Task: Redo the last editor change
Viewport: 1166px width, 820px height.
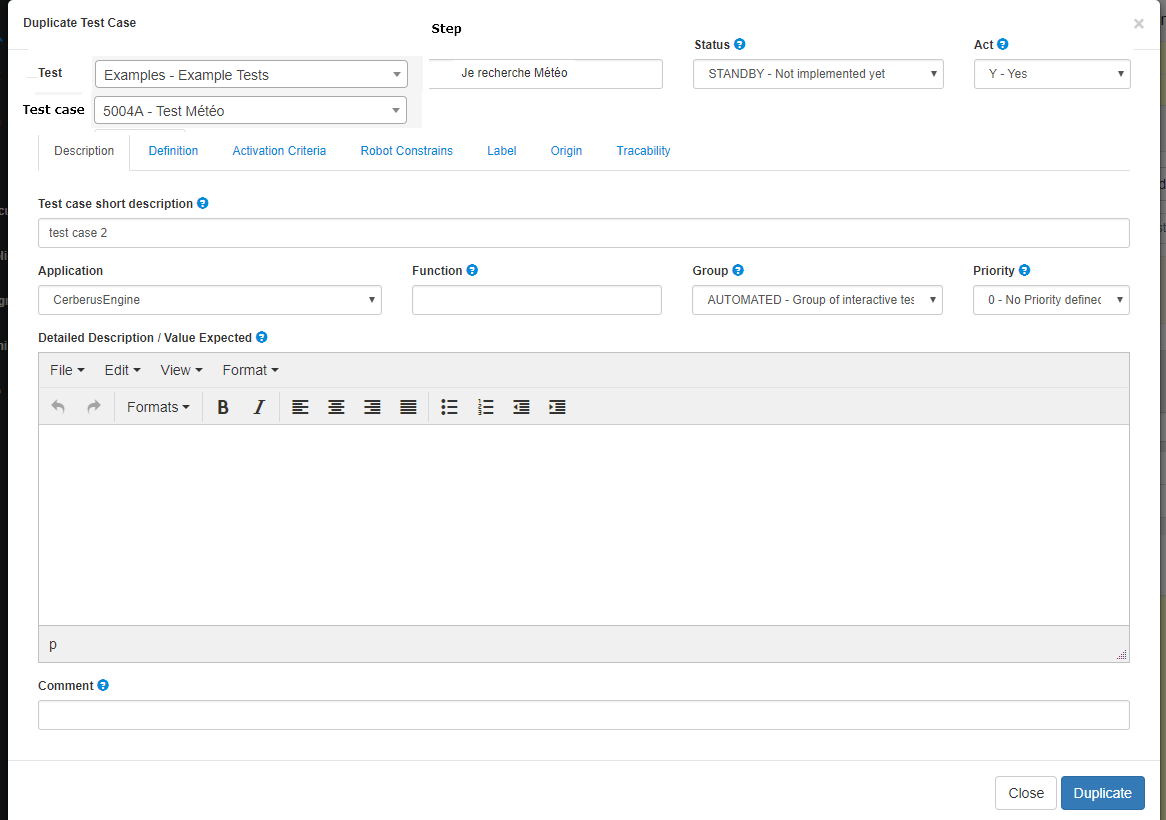Action: coord(94,407)
